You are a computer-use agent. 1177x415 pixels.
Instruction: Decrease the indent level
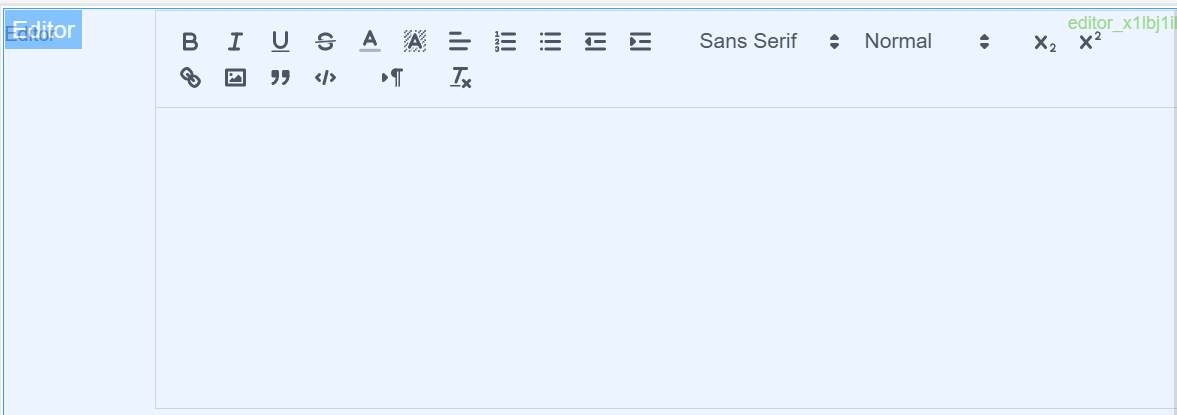595,42
